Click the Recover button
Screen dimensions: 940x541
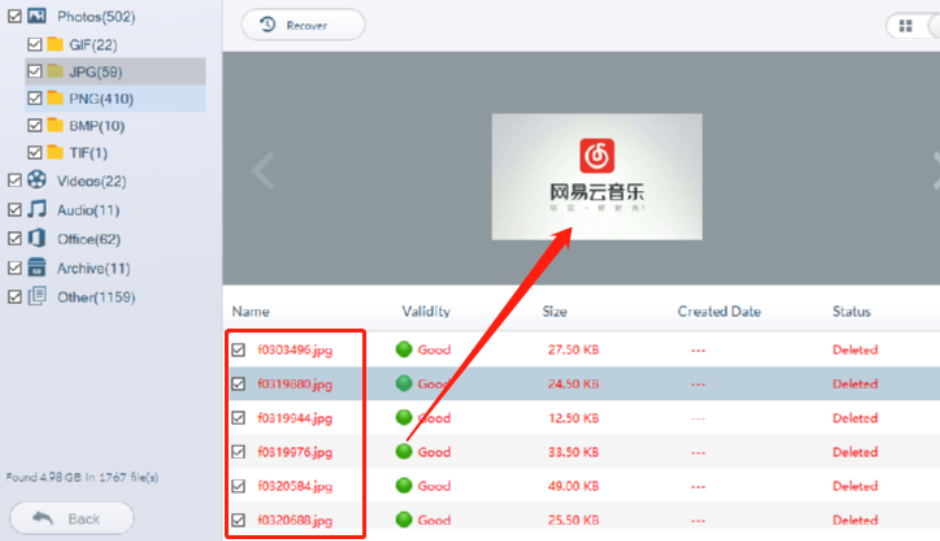click(303, 25)
